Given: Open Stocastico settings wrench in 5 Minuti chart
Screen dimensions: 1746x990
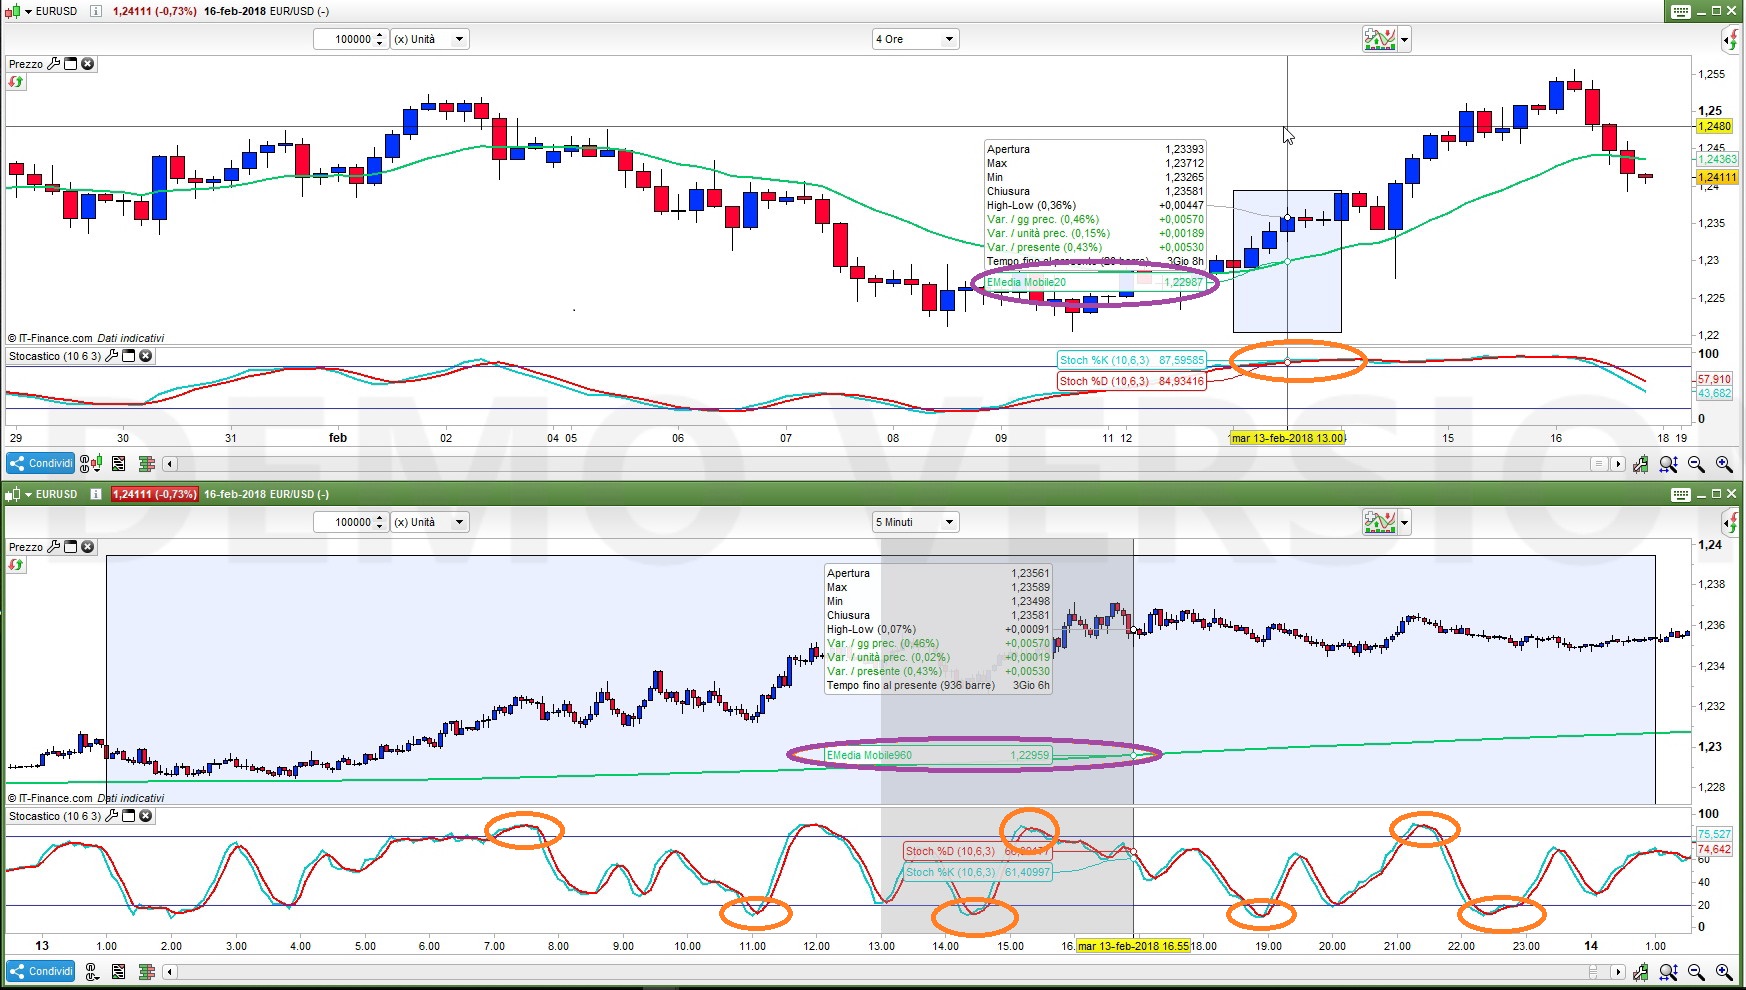Looking at the screenshot, I should click(x=112, y=816).
